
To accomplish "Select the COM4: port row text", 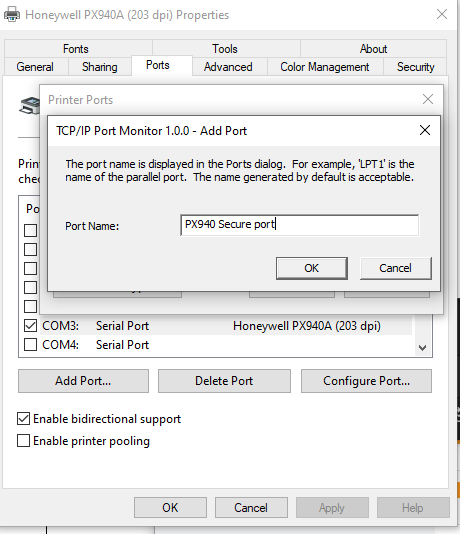I will tap(61, 345).
